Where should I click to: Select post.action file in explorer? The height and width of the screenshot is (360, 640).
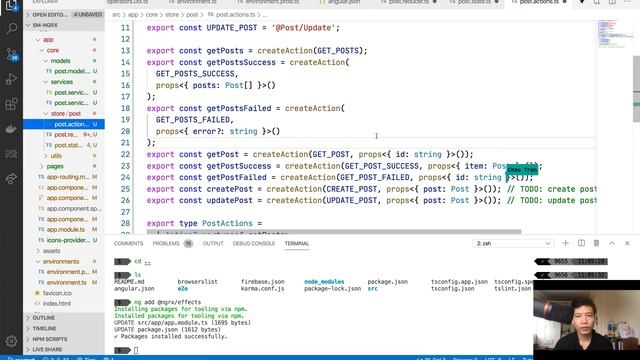tap(64, 124)
